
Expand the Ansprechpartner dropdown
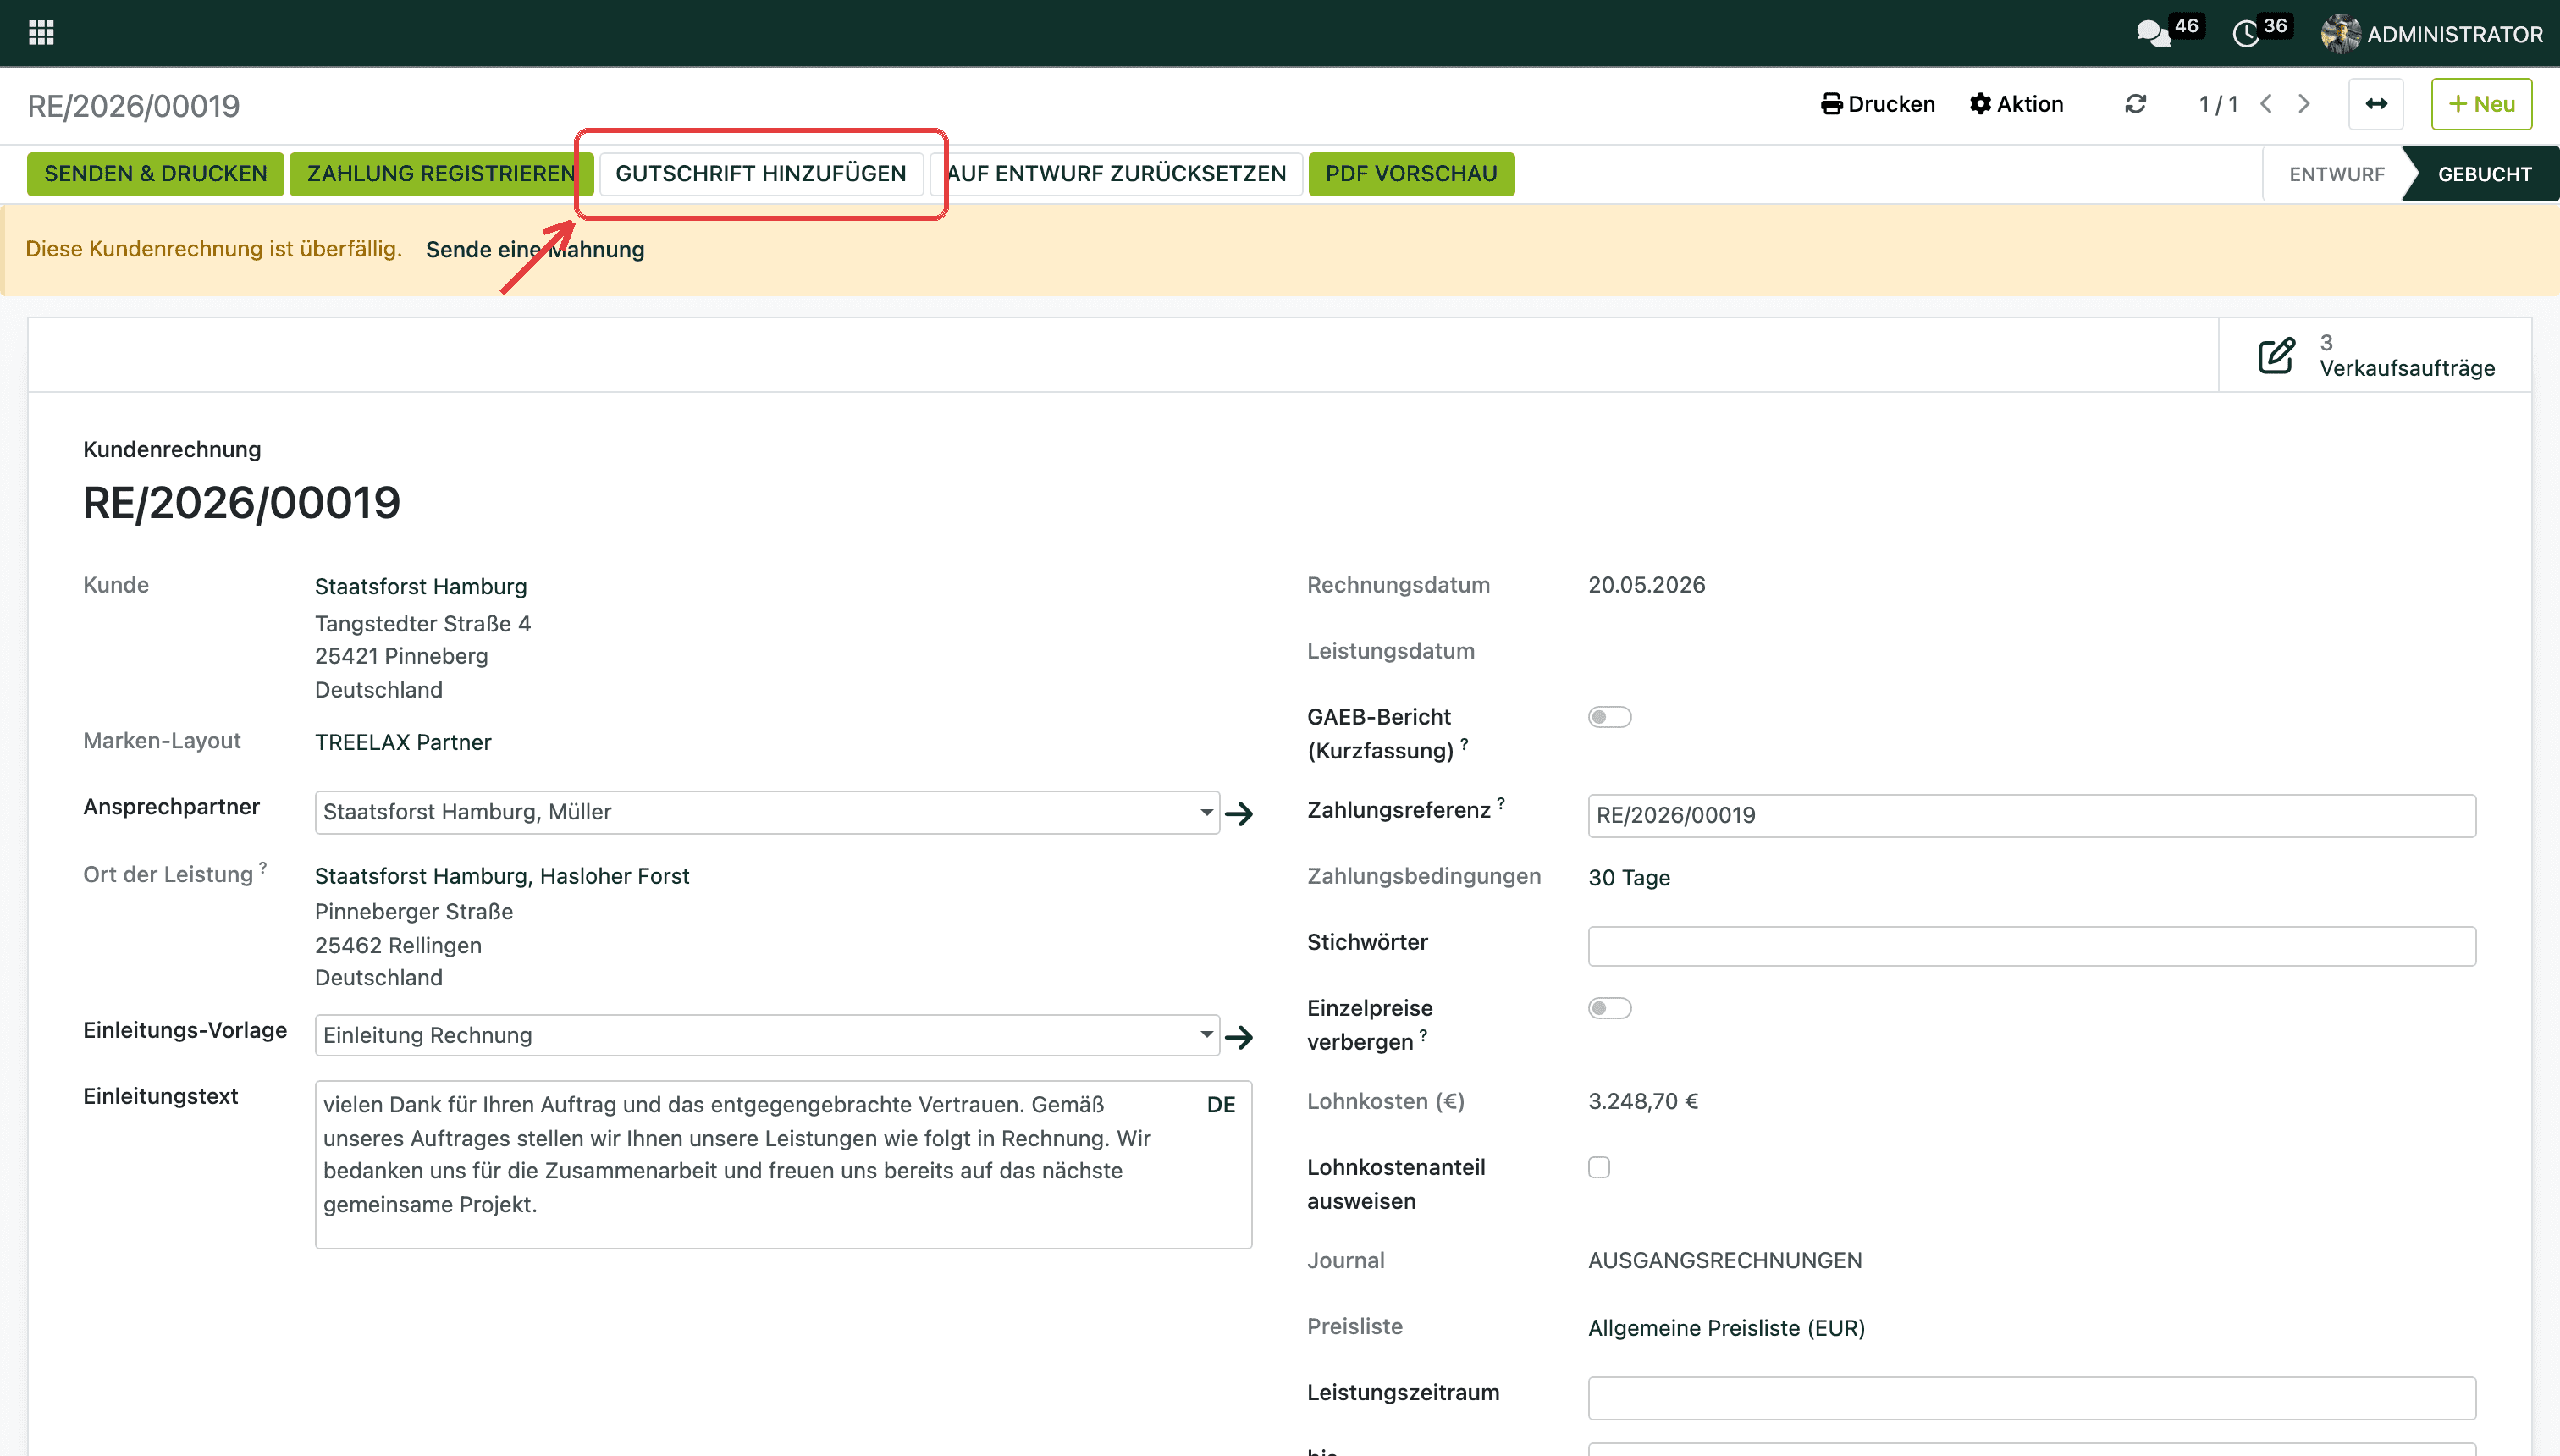point(1207,812)
